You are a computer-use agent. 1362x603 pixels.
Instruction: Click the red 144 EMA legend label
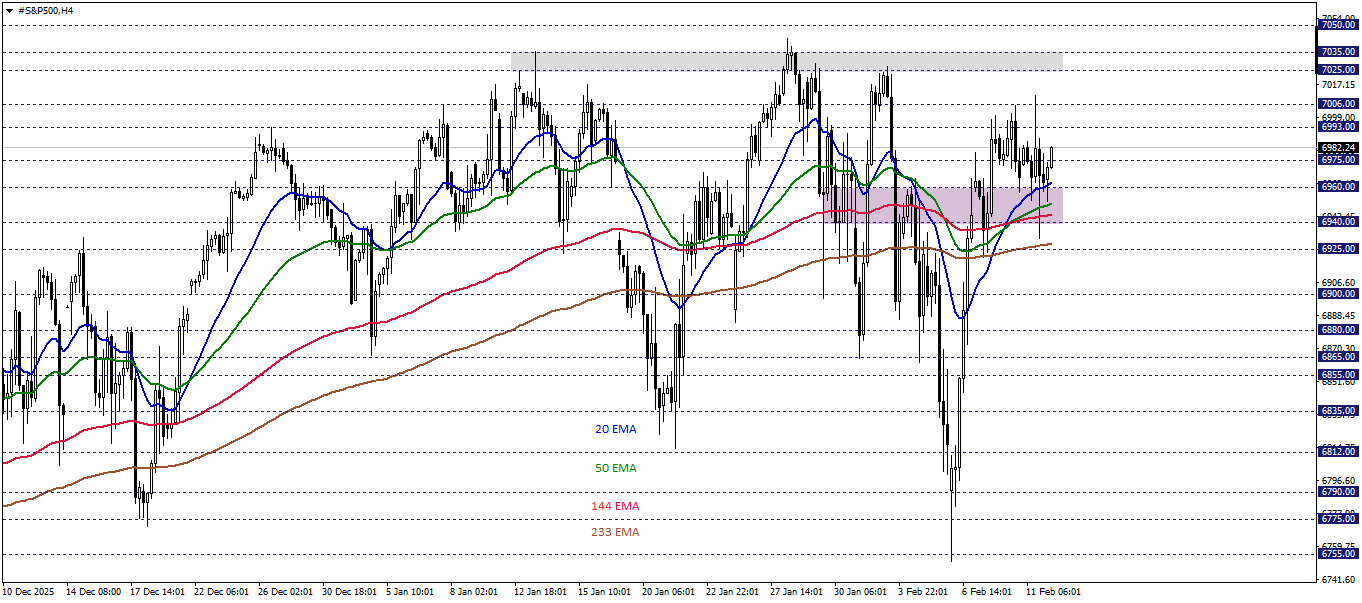617,505
